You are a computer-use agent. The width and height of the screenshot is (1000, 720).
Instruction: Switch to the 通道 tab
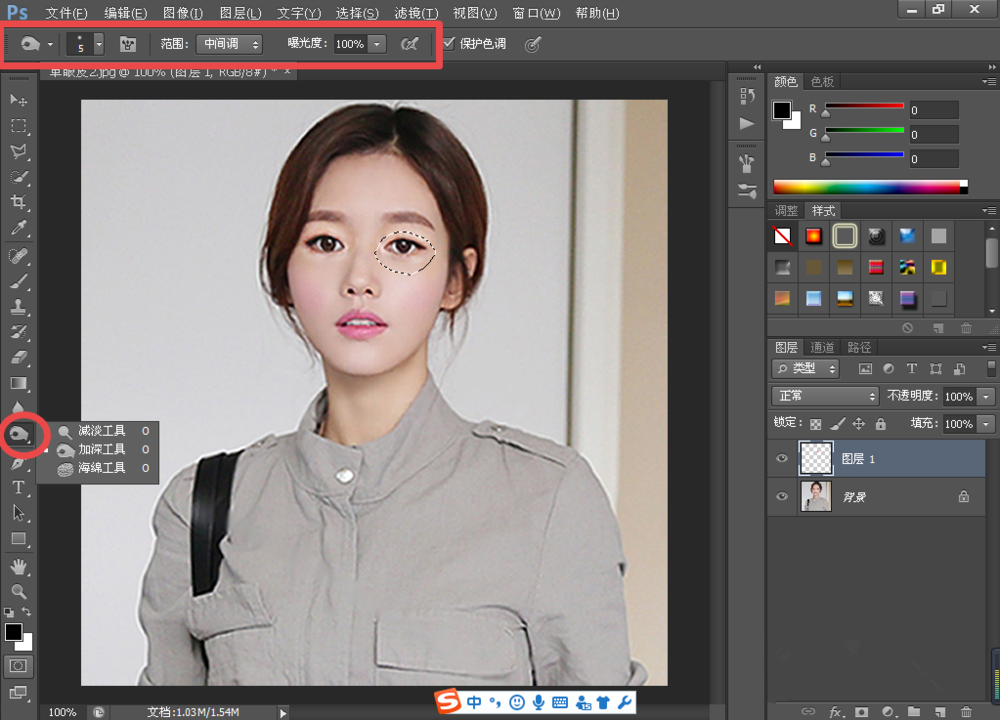click(822, 347)
